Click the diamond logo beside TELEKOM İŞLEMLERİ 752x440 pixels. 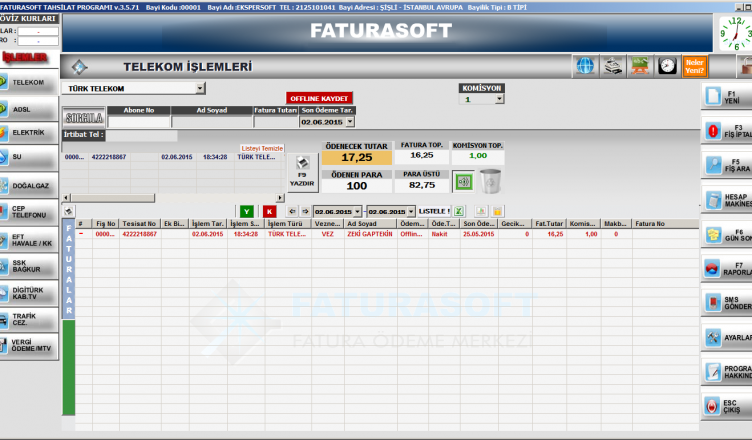pyautogui.click(x=79, y=67)
